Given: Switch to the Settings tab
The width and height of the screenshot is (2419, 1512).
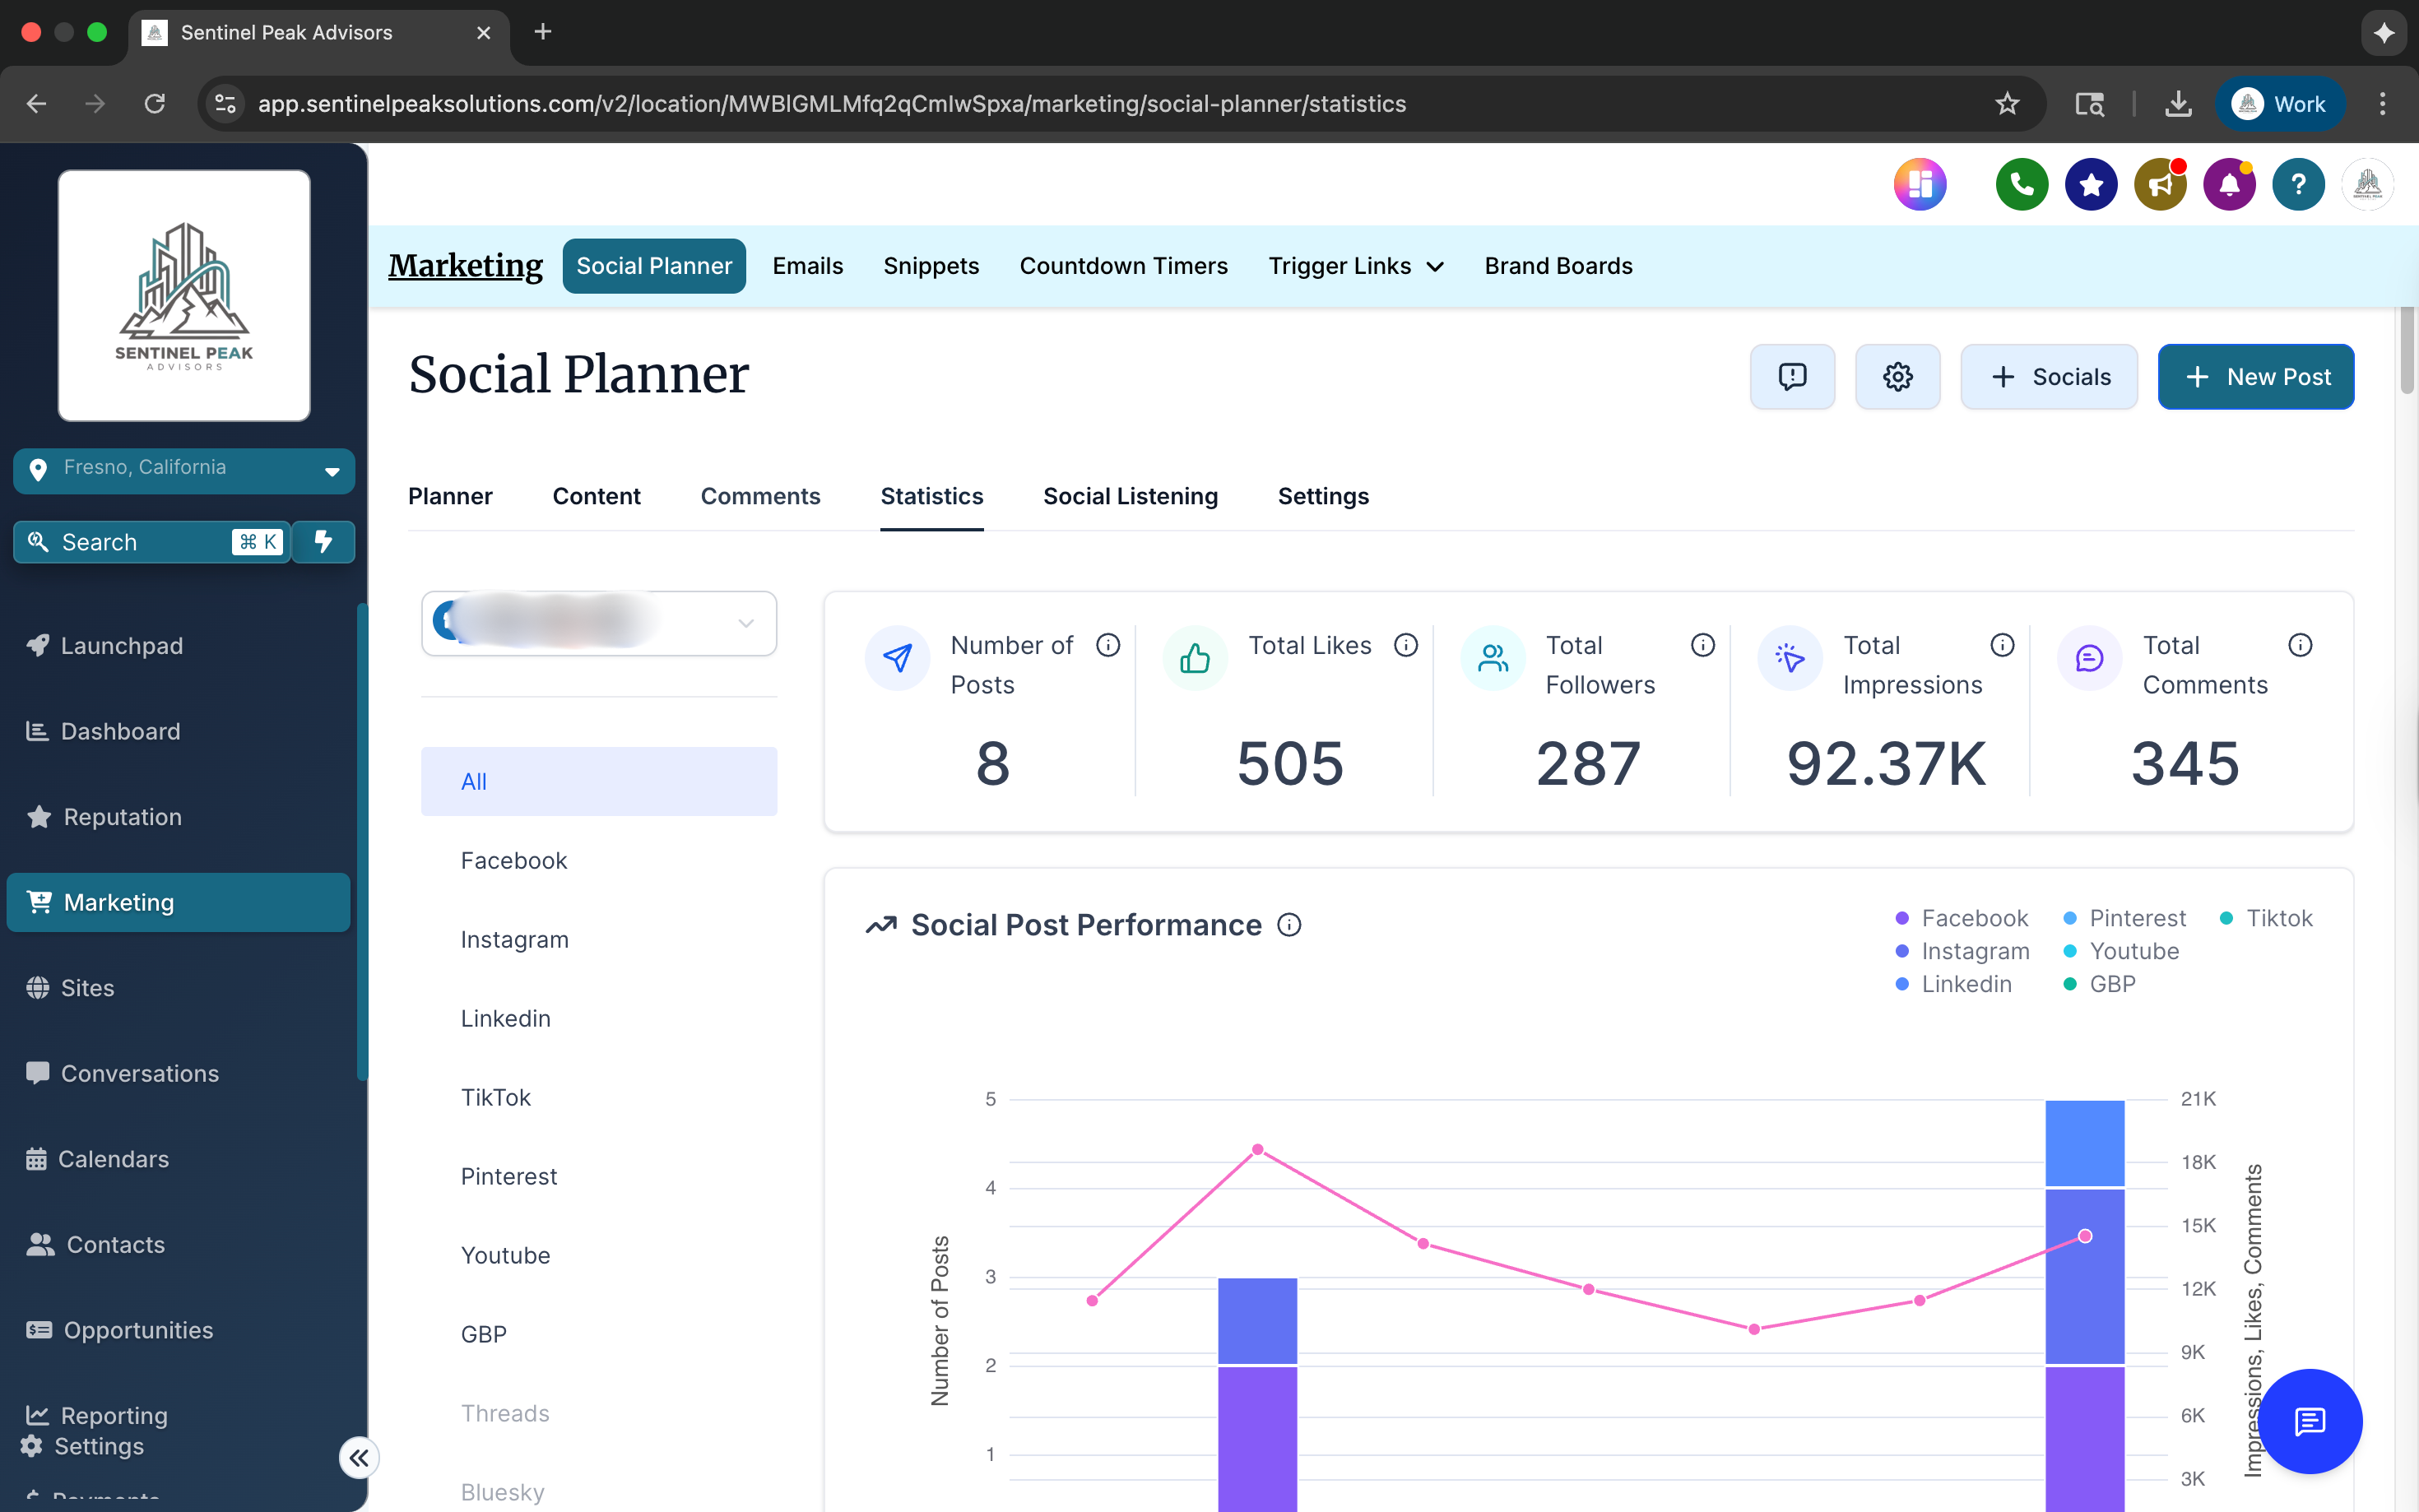Looking at the screenshot, I should click(x=1323, y=496).
